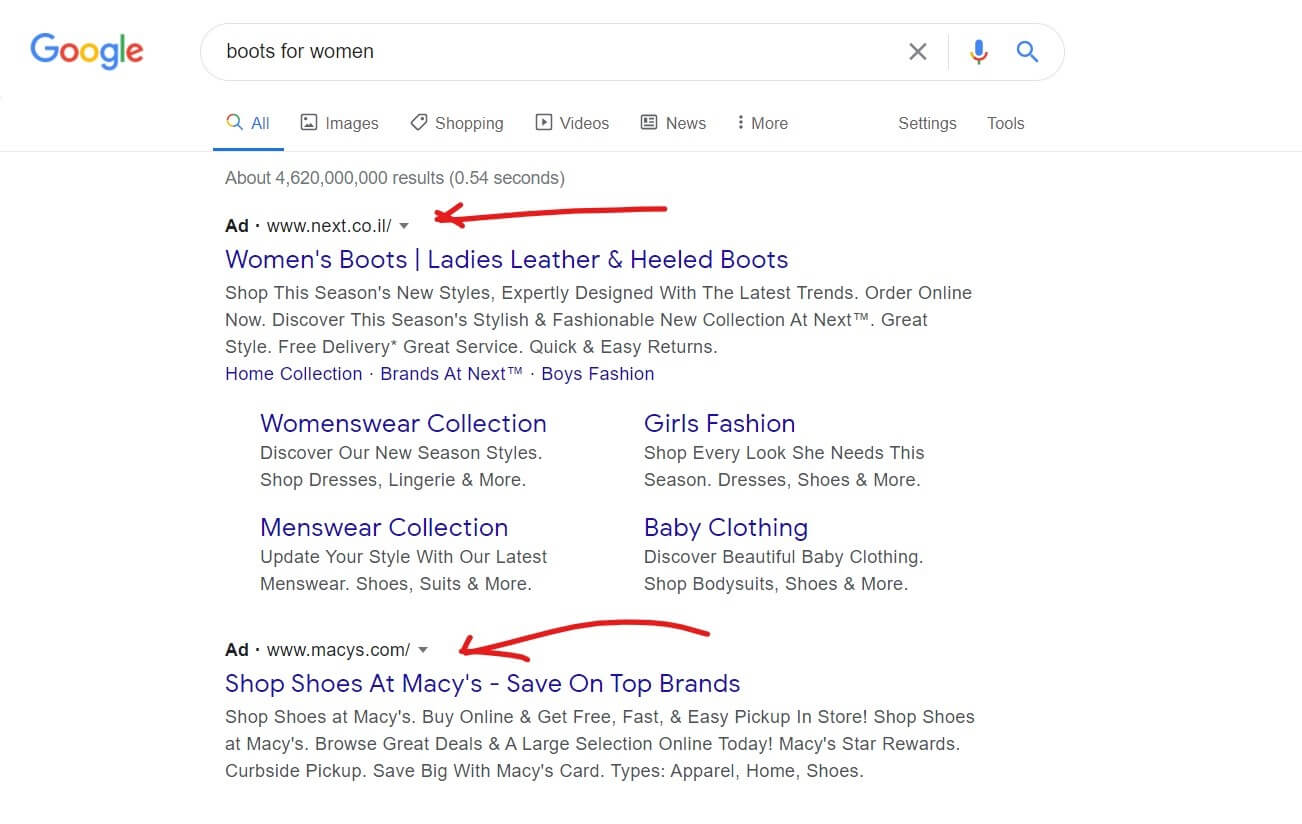The image size is (1302, 824).
Task: Select the All results tab
Action: point(248,123)
